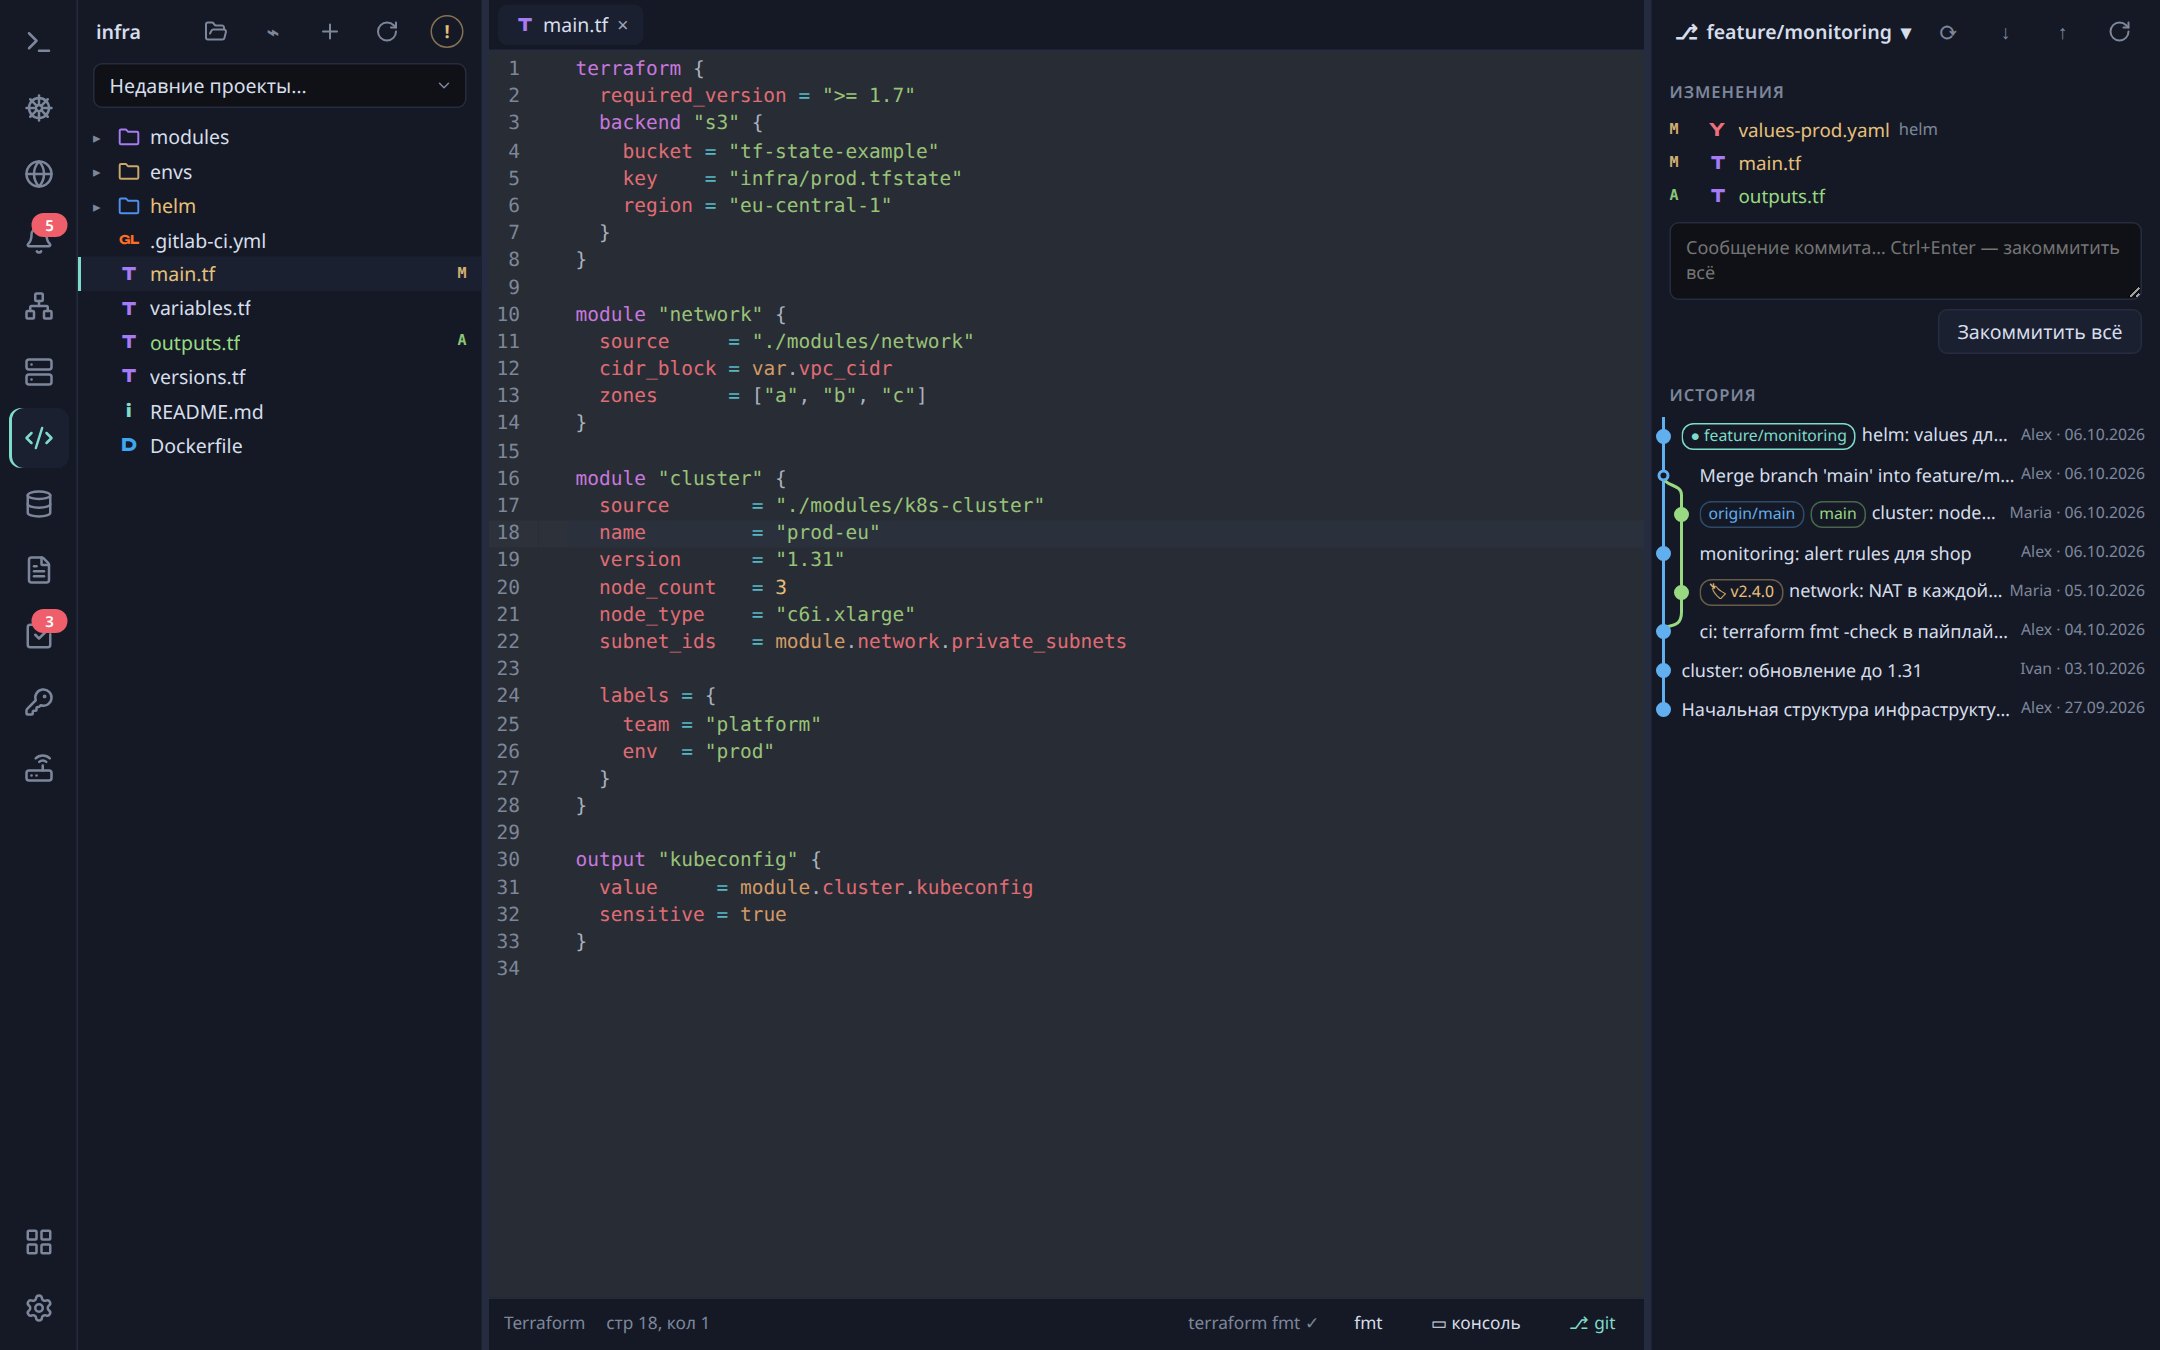
Task: Refresh the git panel
Action: point(2119,33)
